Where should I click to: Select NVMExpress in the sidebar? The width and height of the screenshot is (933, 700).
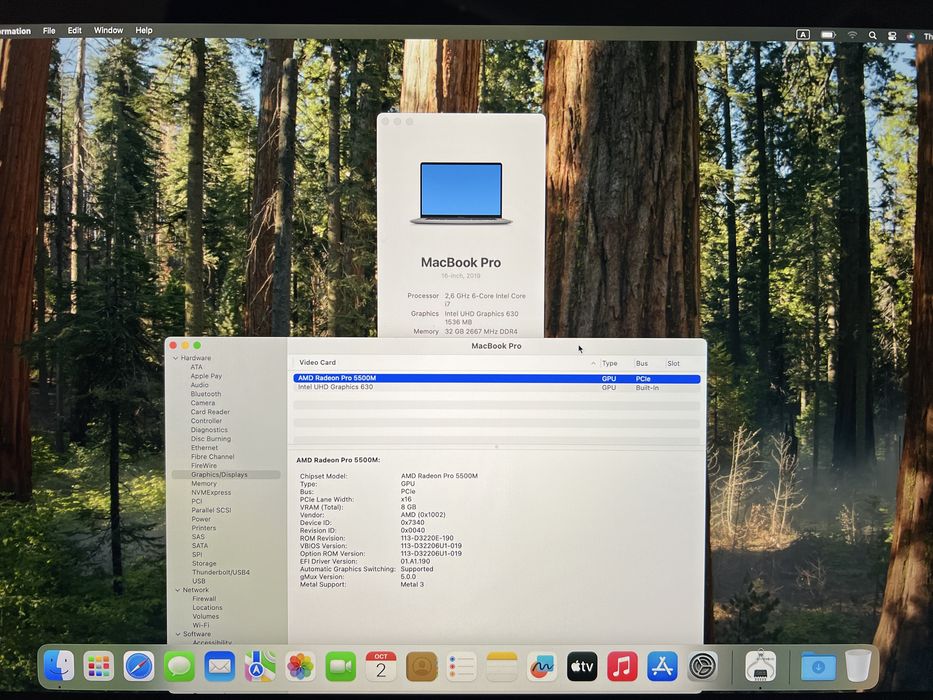(x=211, y=492)
